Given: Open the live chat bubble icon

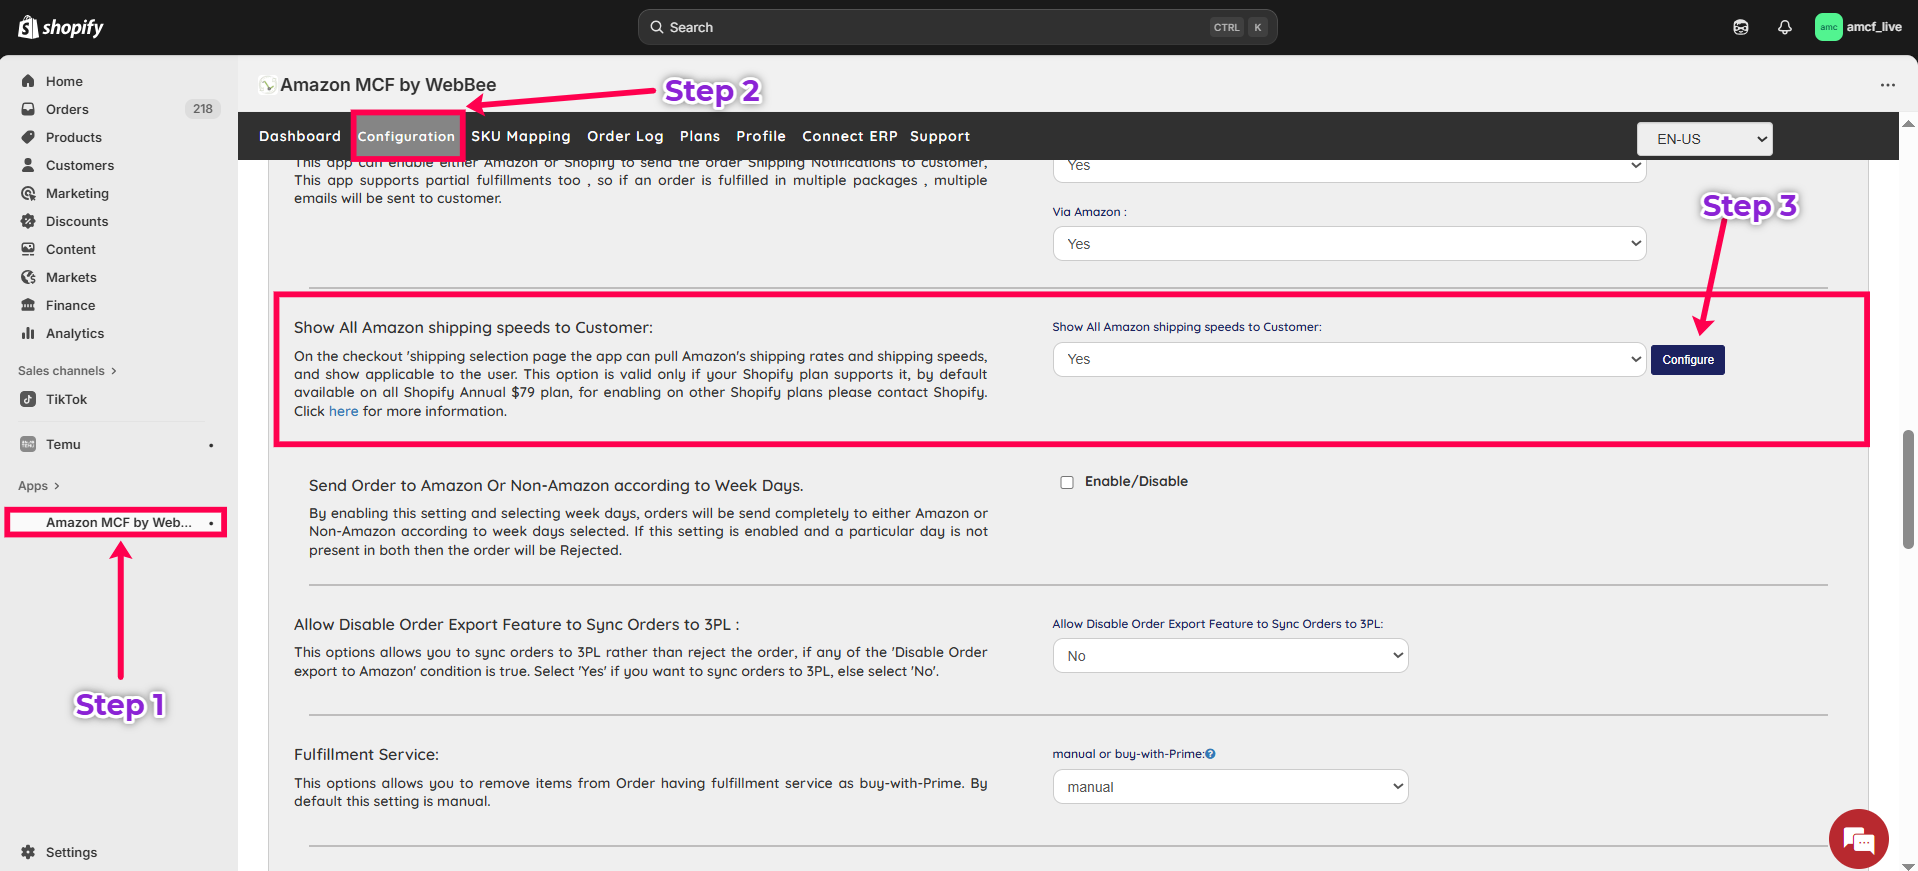Looking at the screenshot, I should [1858, 839].
